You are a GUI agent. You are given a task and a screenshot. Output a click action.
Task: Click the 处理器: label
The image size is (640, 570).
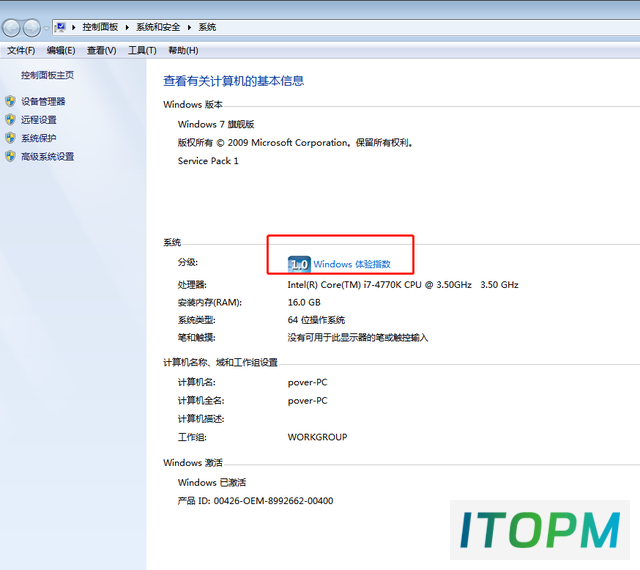click(192, 285)
